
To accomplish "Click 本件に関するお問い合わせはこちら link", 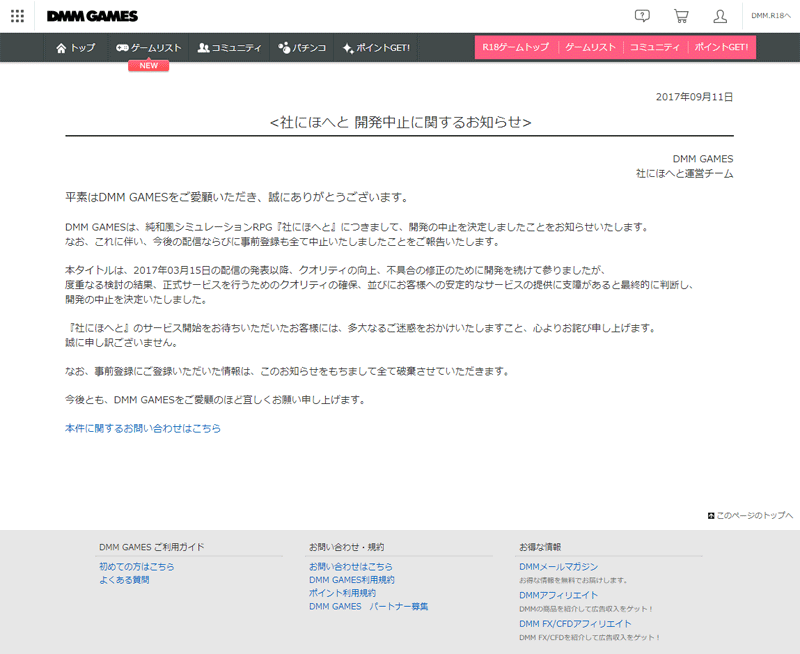I will click(143, 429).
